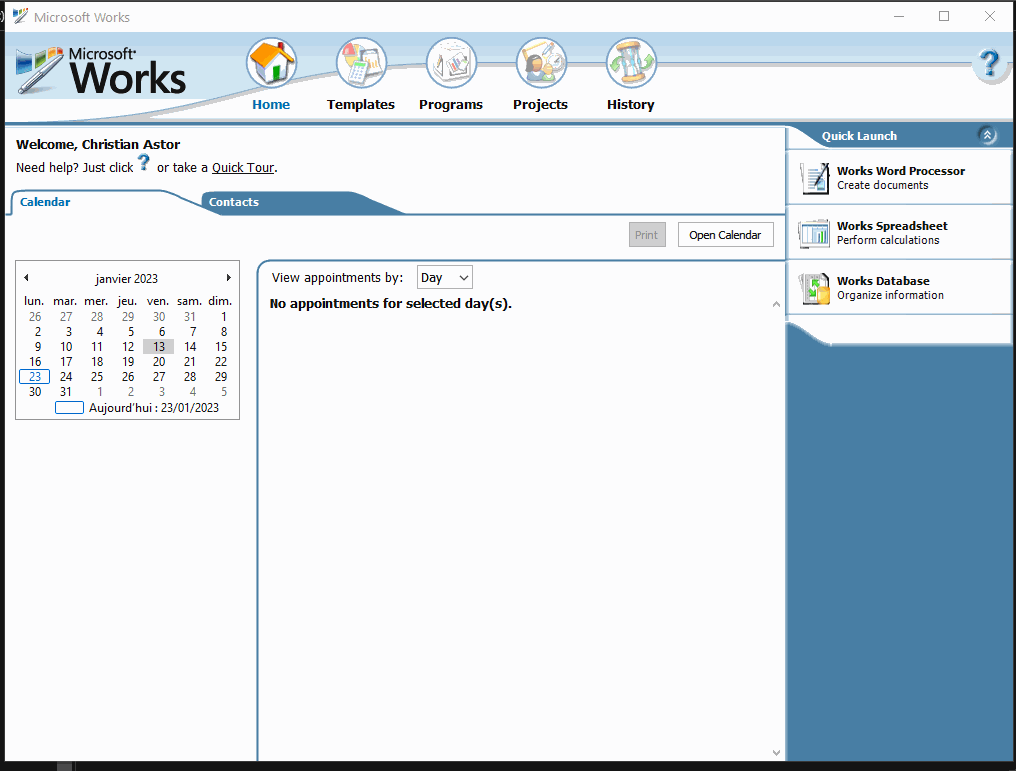The width and height of the screenshot is (1016, 771).
Task: Switch to the Calendar tab
Action: tap(45, 202)
